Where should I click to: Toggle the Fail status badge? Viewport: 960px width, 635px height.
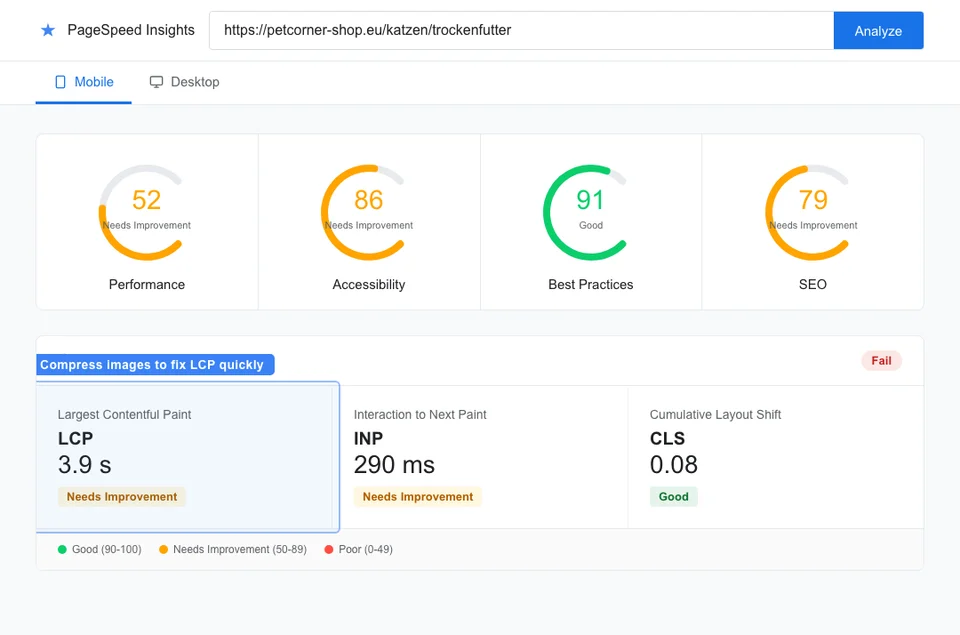click(x=881, y=360)
